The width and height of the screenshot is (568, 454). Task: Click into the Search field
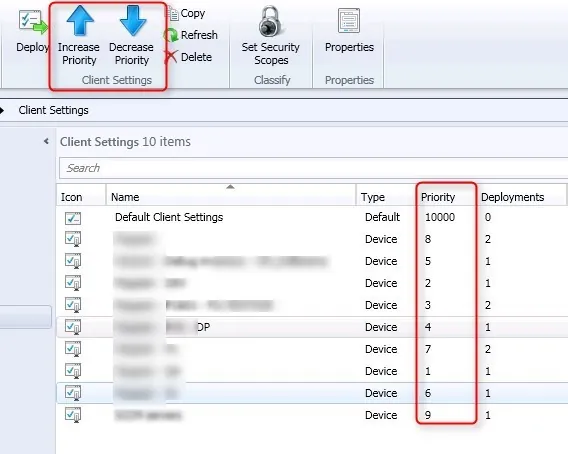[x=313, y=168]
